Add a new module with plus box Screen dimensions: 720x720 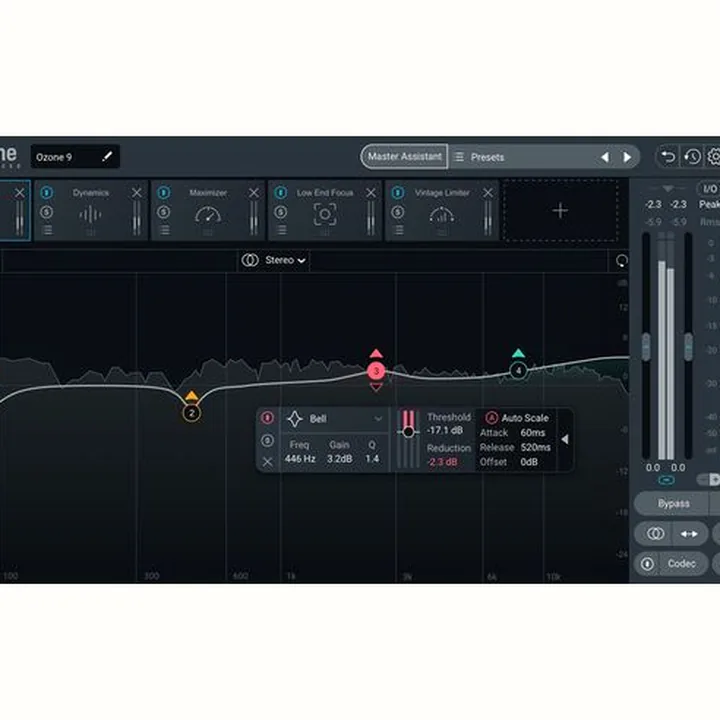560,211
